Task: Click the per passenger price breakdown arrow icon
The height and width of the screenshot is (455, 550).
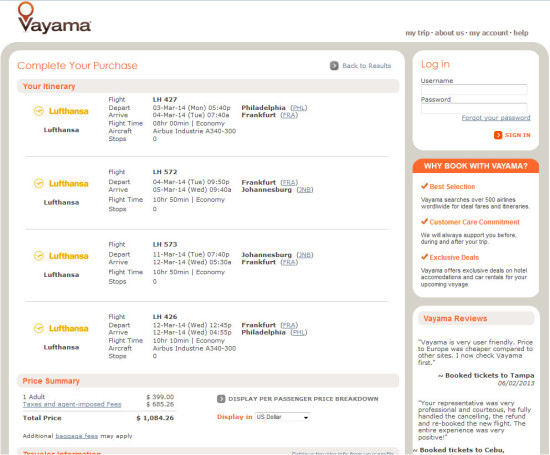Action: pyautogui.click(x=221, y=399)
